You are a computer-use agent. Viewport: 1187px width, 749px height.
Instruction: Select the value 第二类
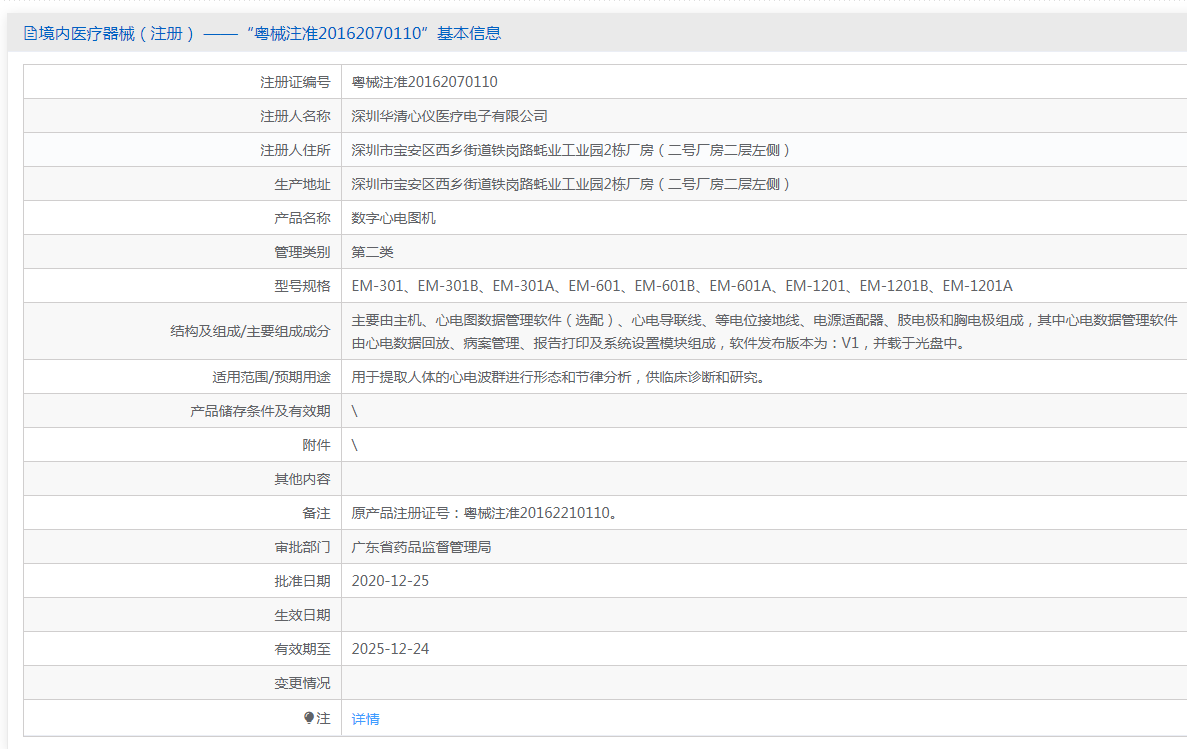click(372, 252)
